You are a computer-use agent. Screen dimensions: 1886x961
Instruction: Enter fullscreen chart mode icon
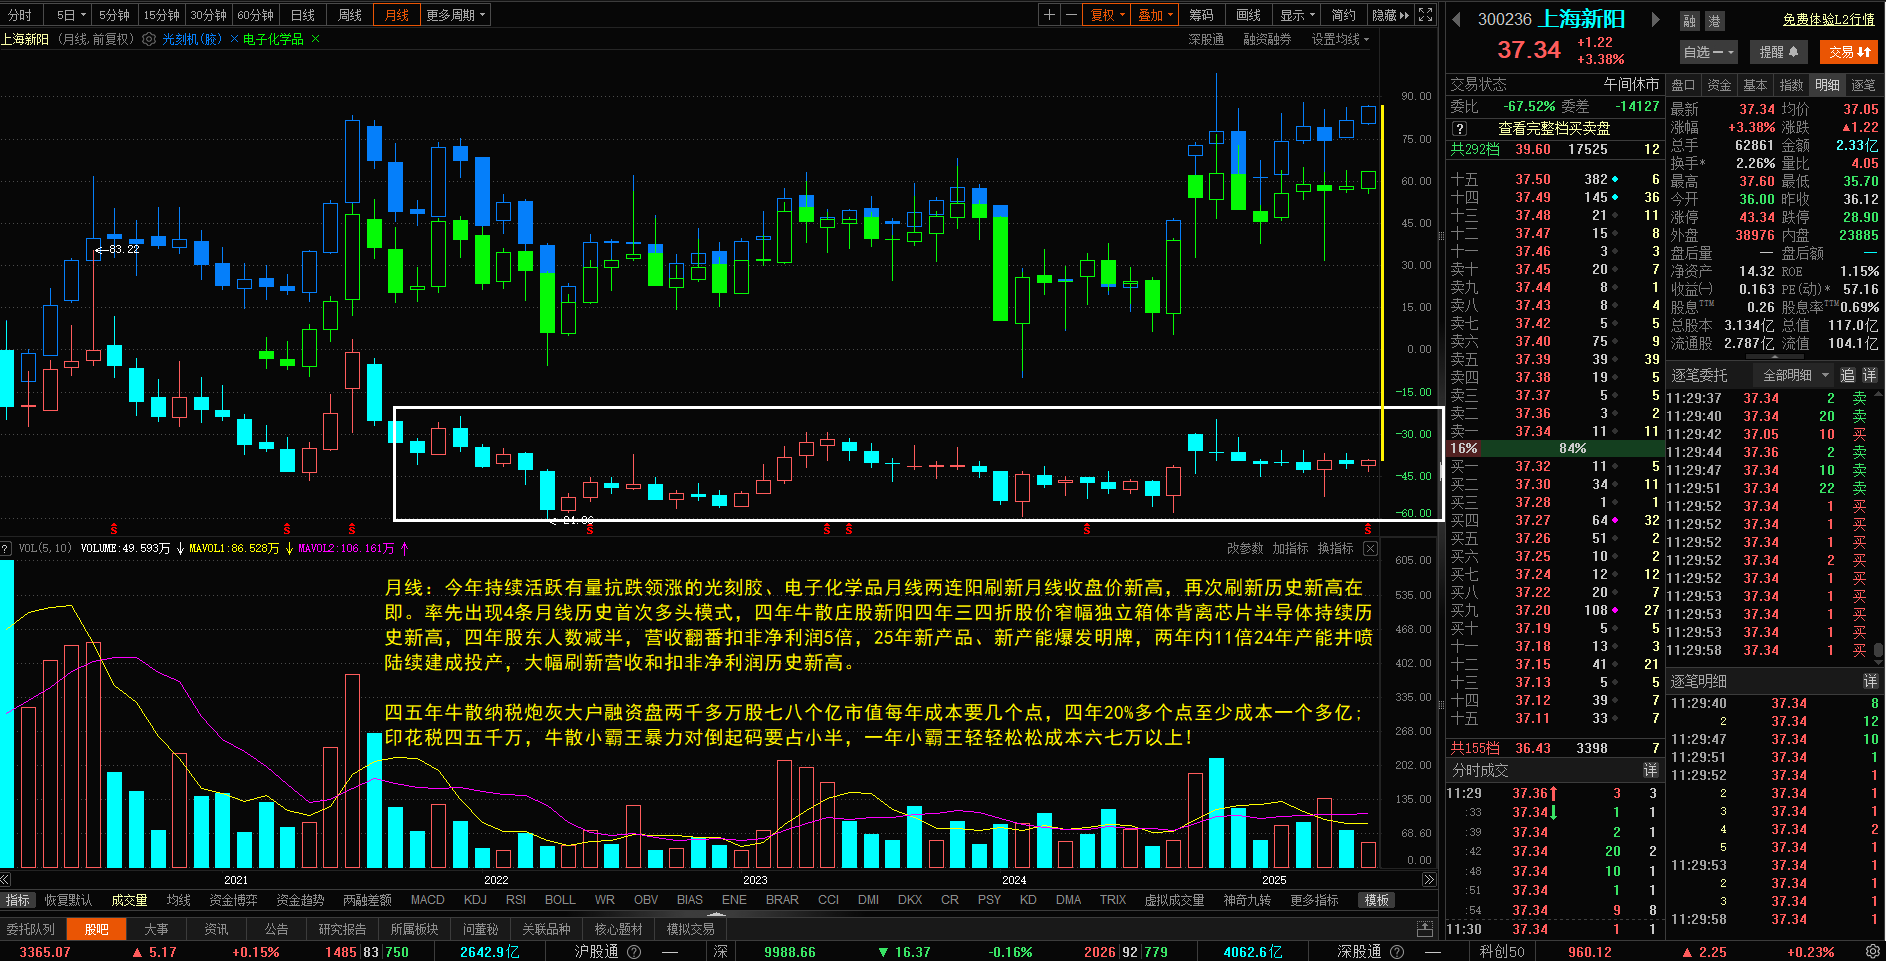click(x=1426, y=15)
